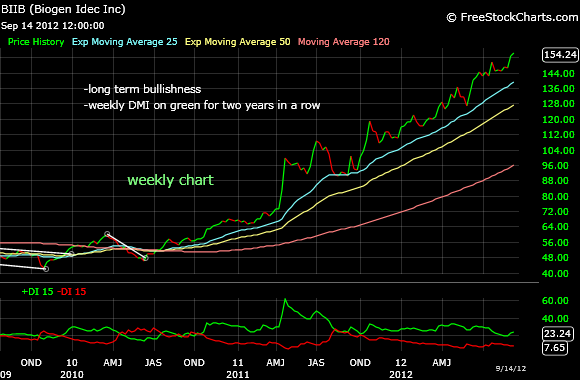Select the Moving Average 120 legend
The image size is (580, 380).
[x=344, y=42]
